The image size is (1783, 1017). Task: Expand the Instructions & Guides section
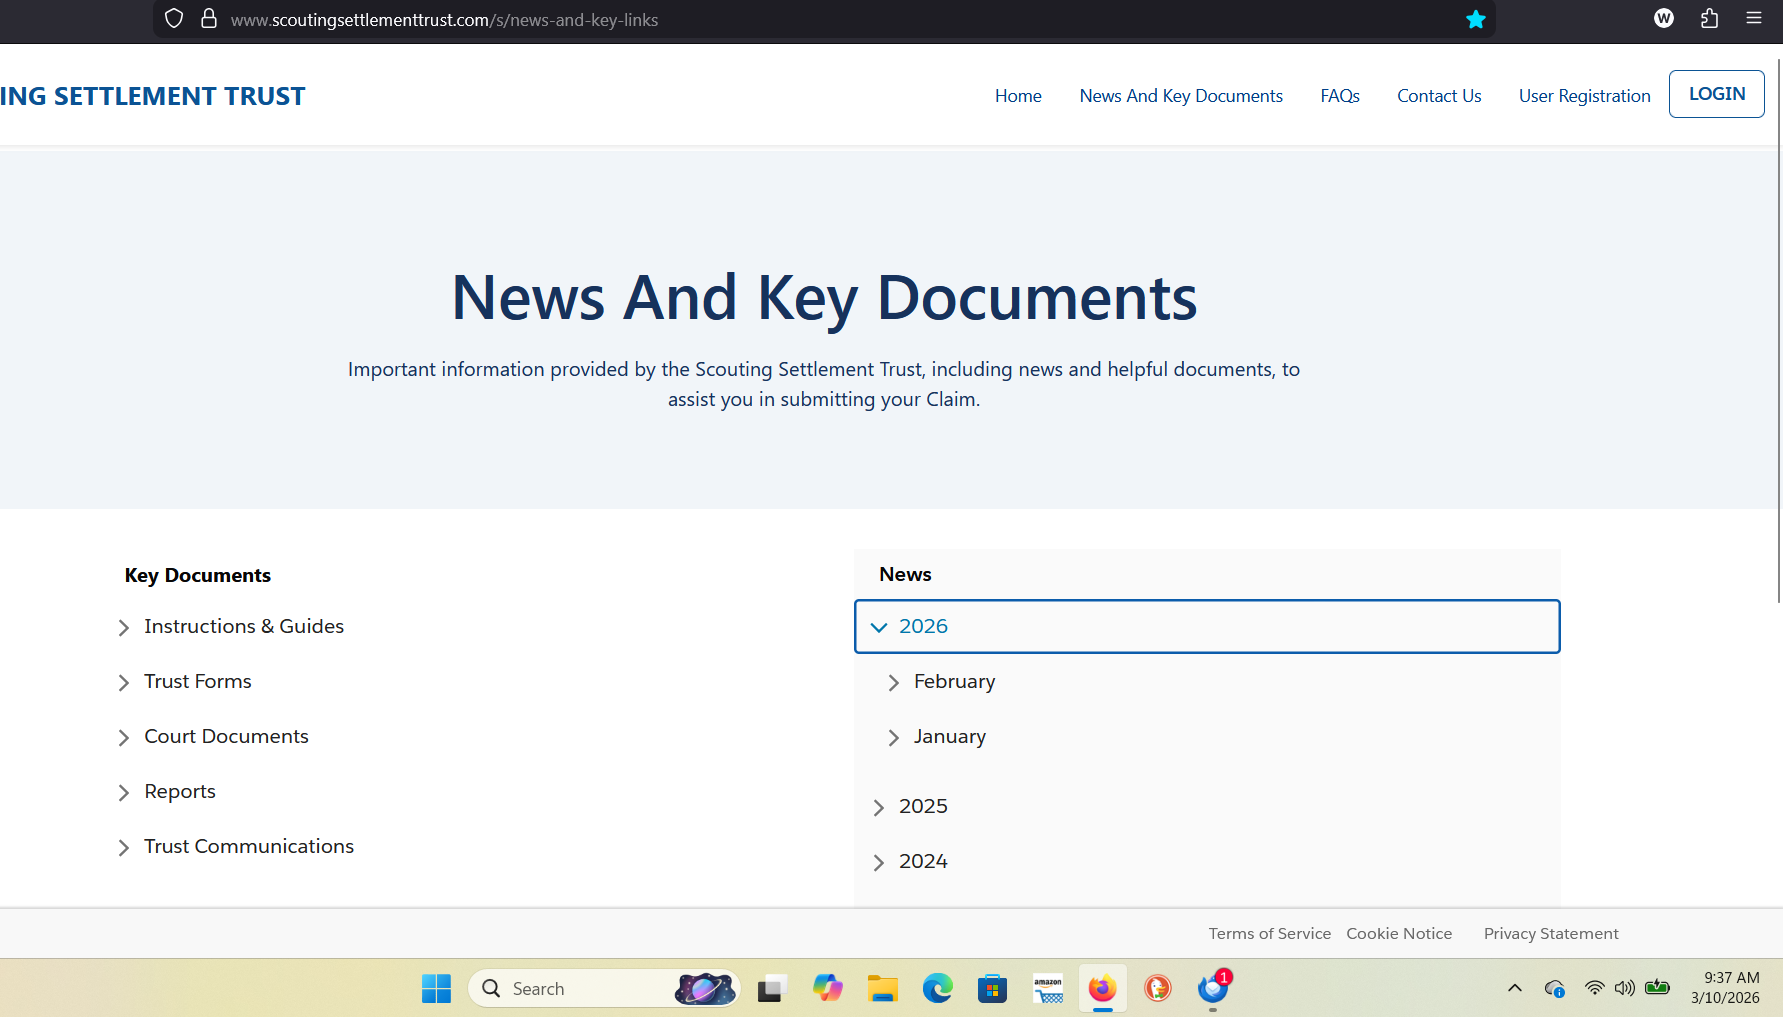tap(243, 627)
